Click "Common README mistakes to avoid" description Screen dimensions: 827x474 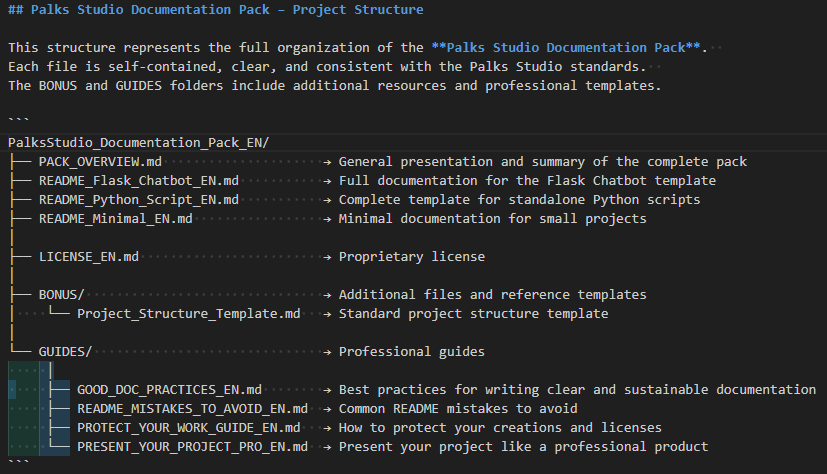pyautogui.click(x=458, y=409)
